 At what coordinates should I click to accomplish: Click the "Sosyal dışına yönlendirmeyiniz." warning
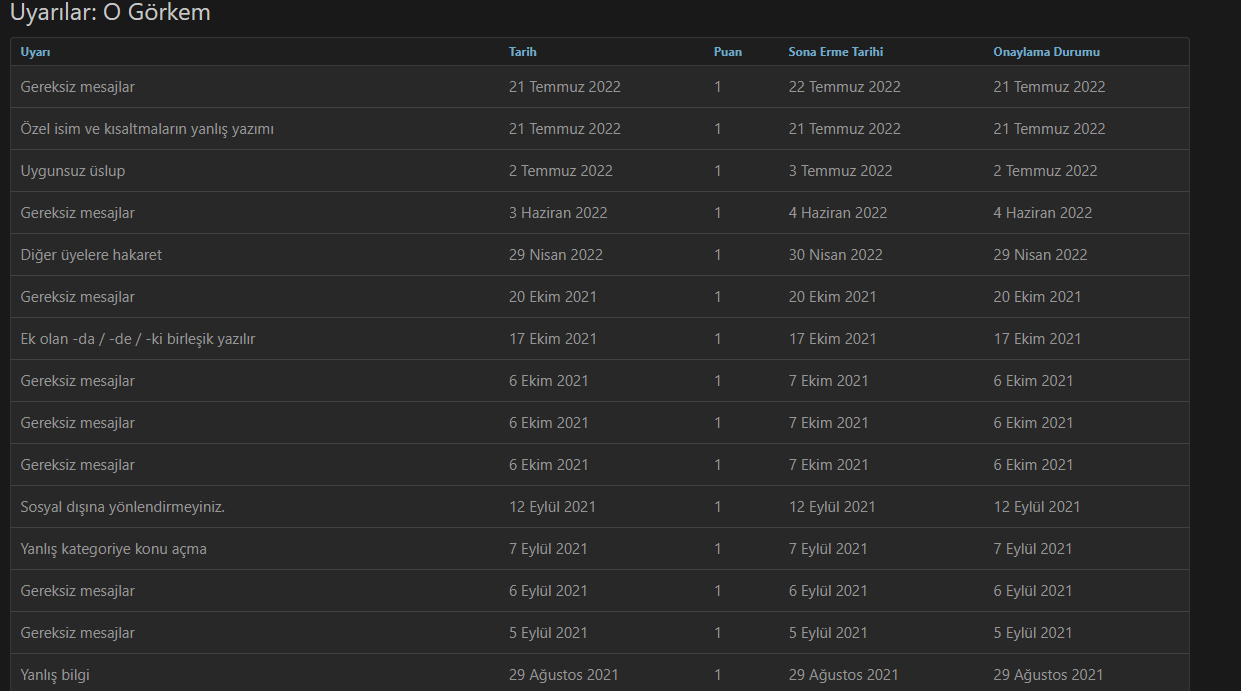tap(123, 507)
